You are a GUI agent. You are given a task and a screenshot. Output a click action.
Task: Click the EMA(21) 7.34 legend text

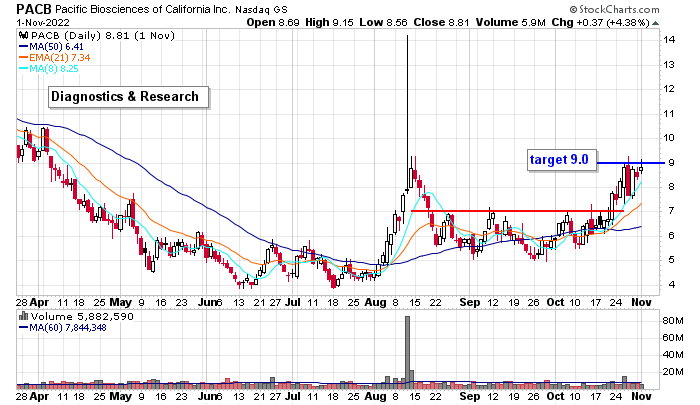pyautogui.click(x=60, y=58)
